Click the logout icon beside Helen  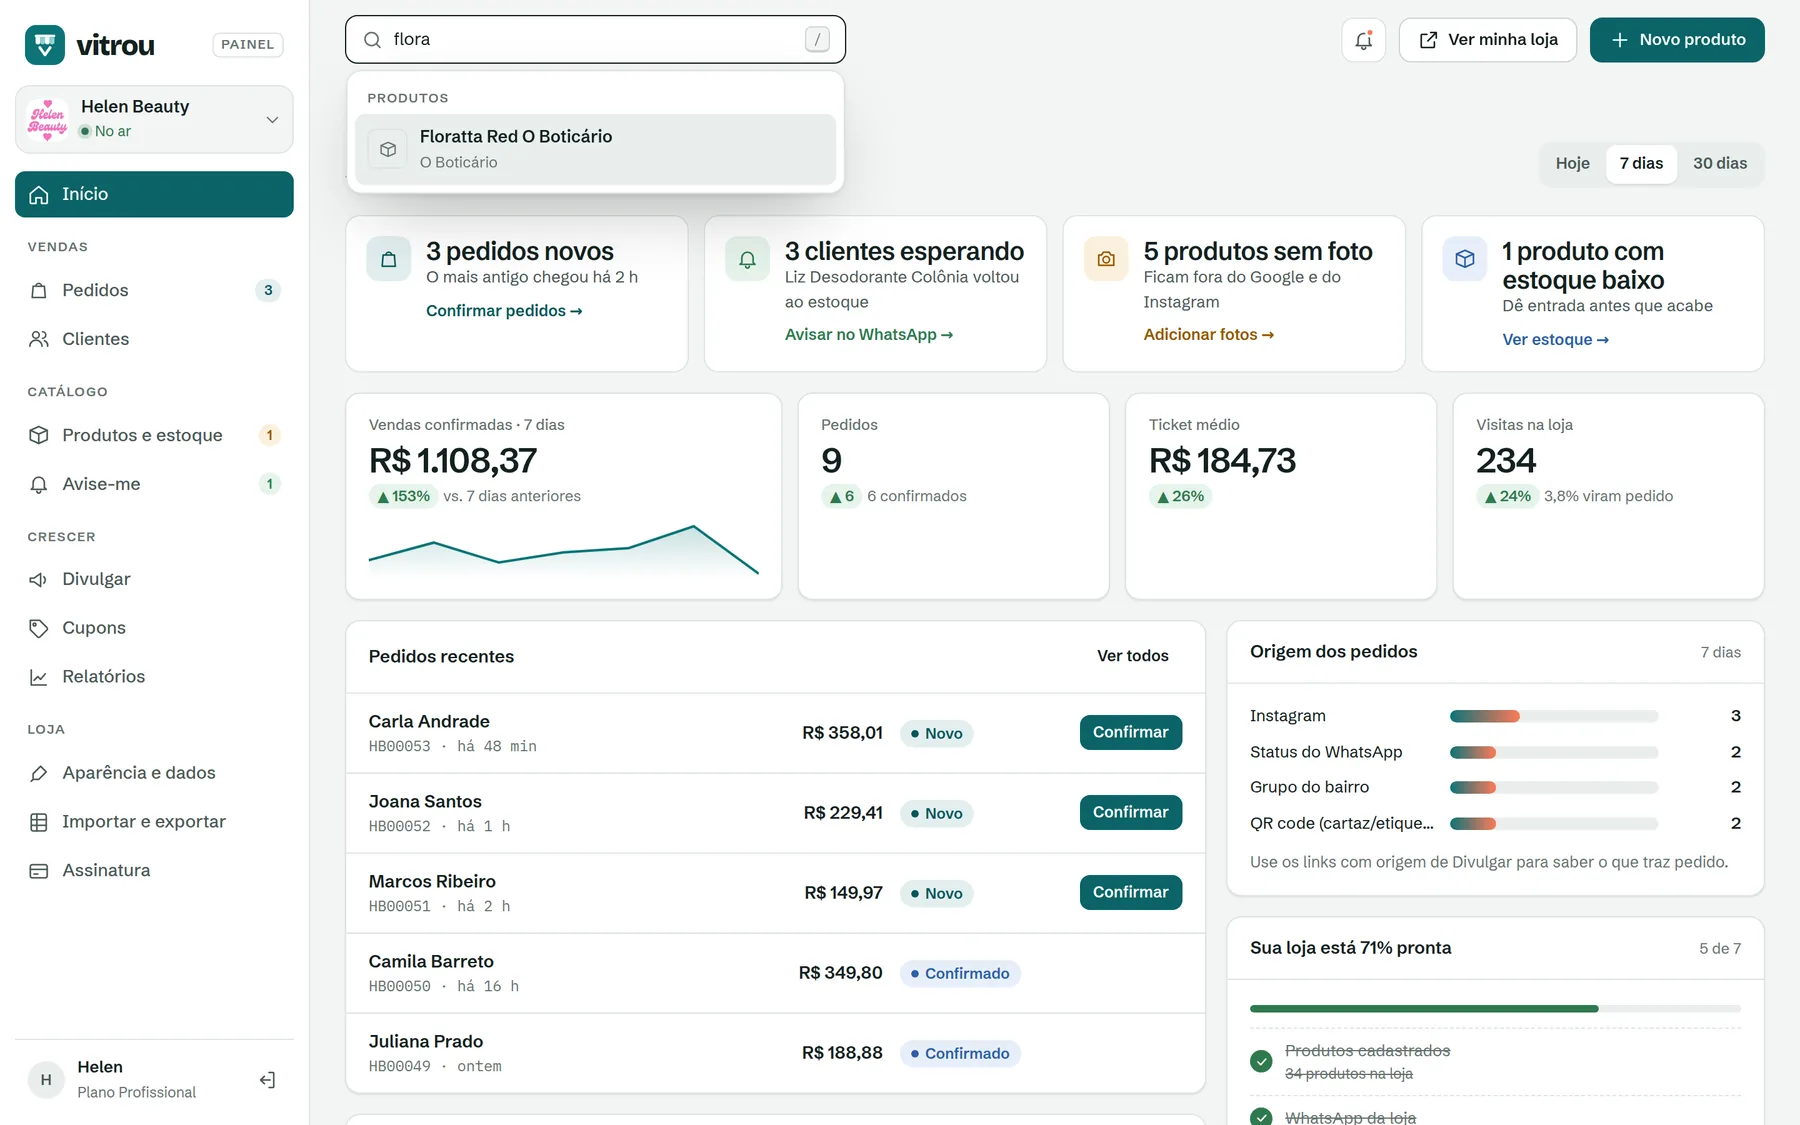point(267,1080)
